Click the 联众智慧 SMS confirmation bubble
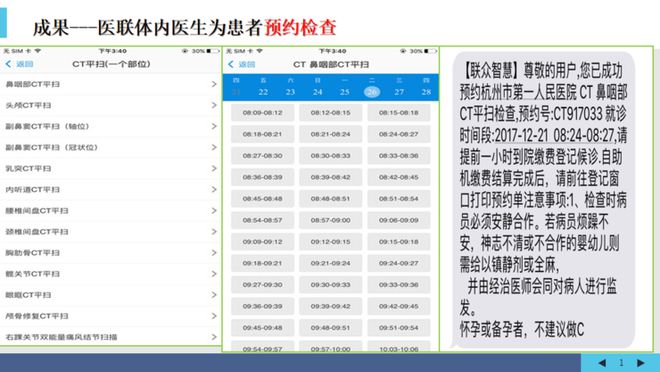This screenshot has height=372, width=660. coord(543,200)
